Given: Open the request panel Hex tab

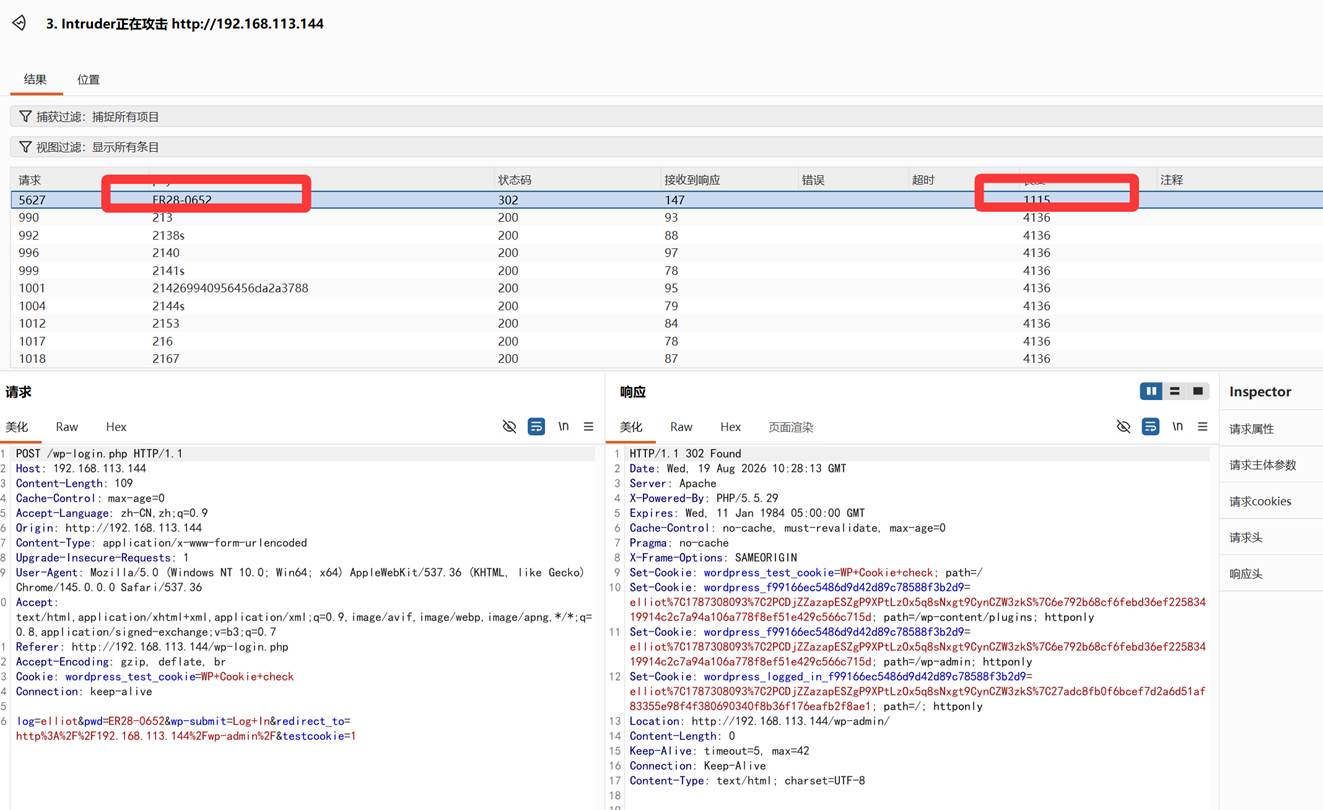Looking at the screenshot, I should click(116, 427).
